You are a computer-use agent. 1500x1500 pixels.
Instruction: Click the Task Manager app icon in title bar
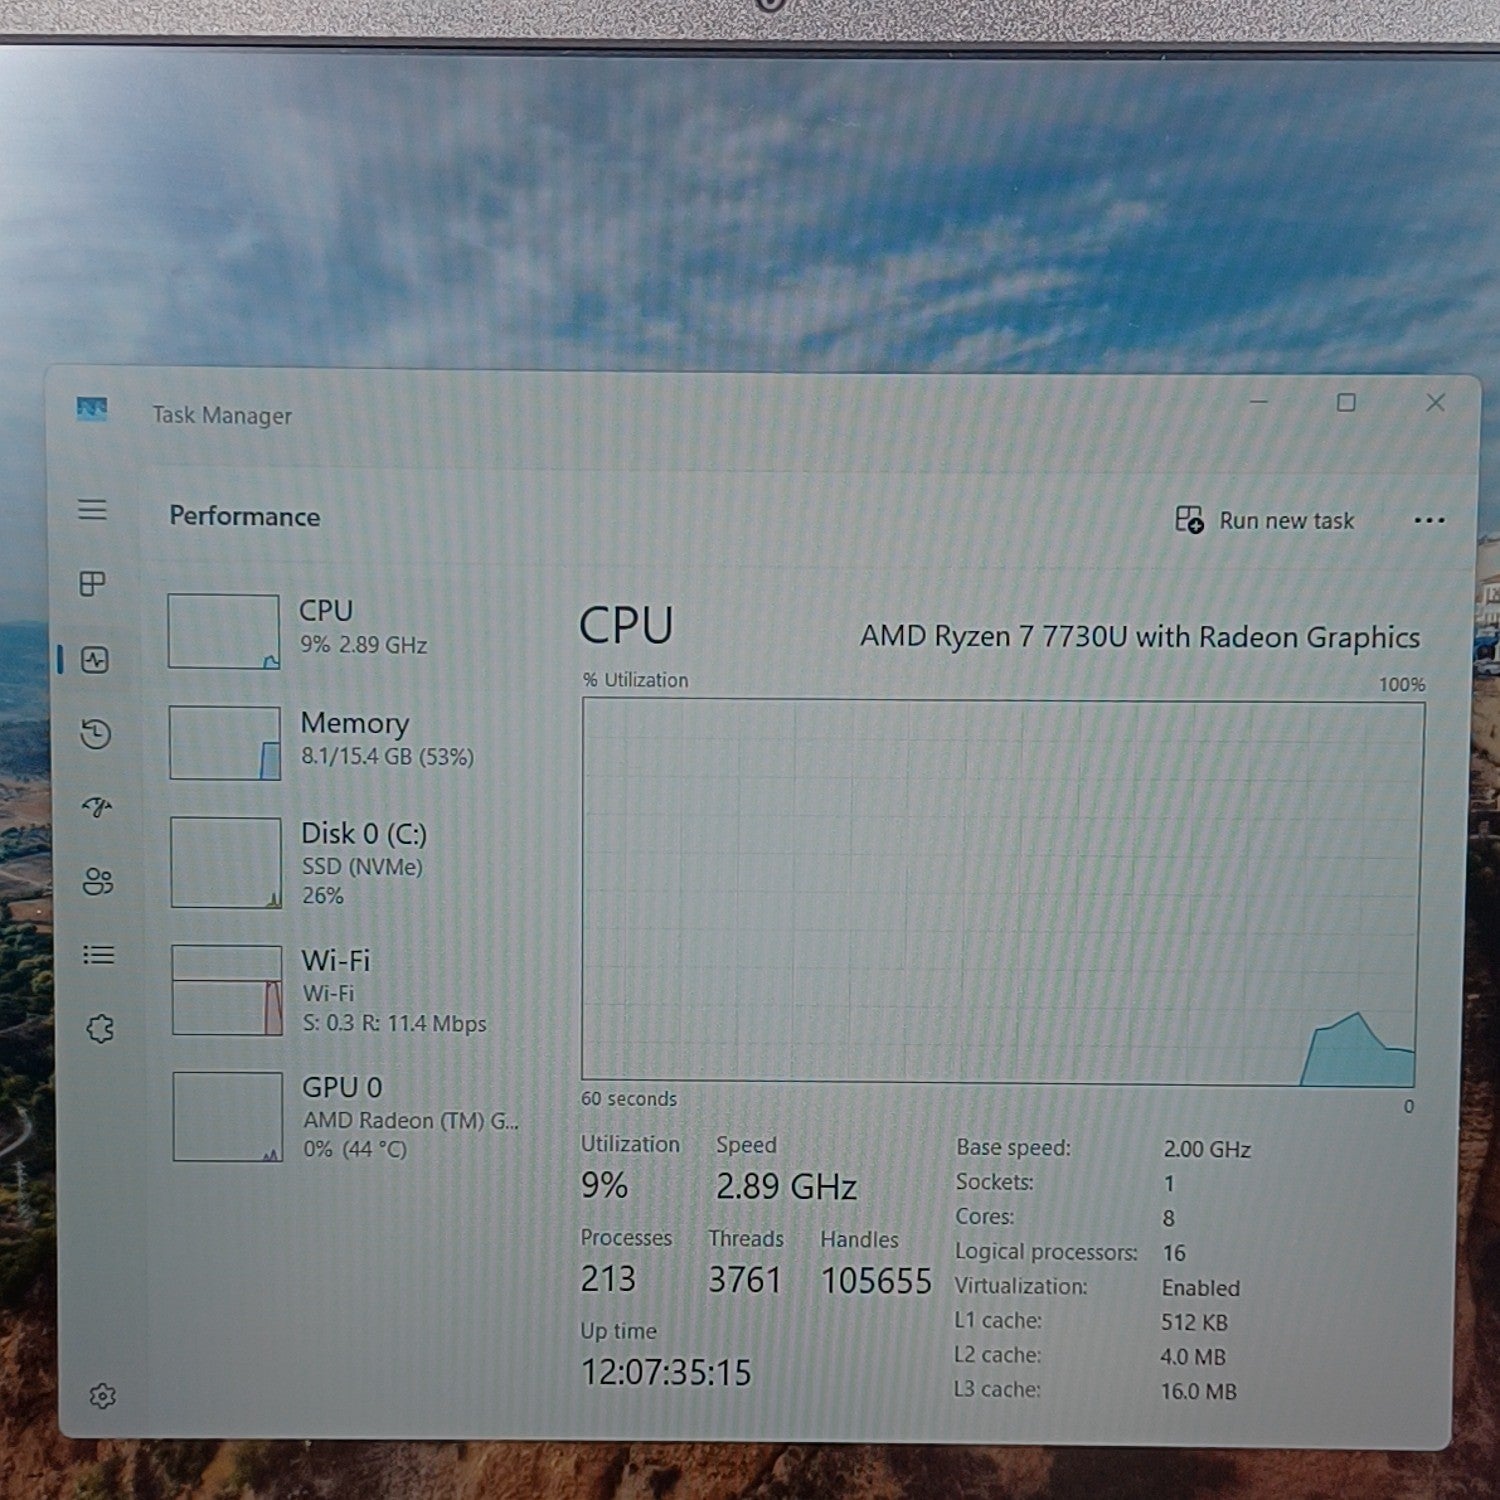click(x=92, y=409)
